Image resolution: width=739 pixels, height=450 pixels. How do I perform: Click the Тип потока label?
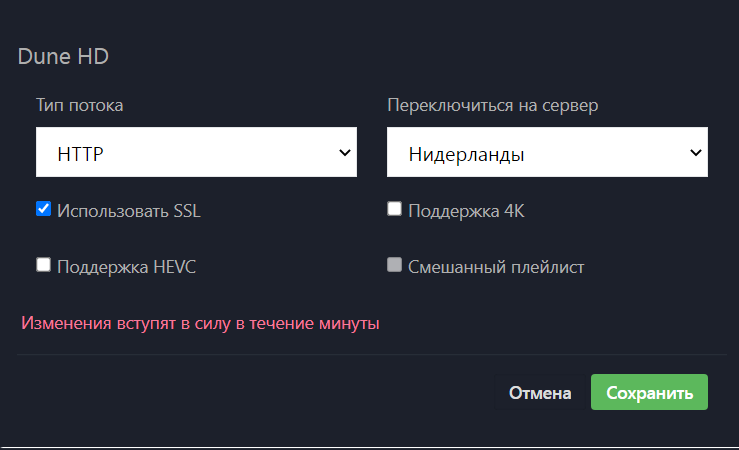(x=80, y=105)
